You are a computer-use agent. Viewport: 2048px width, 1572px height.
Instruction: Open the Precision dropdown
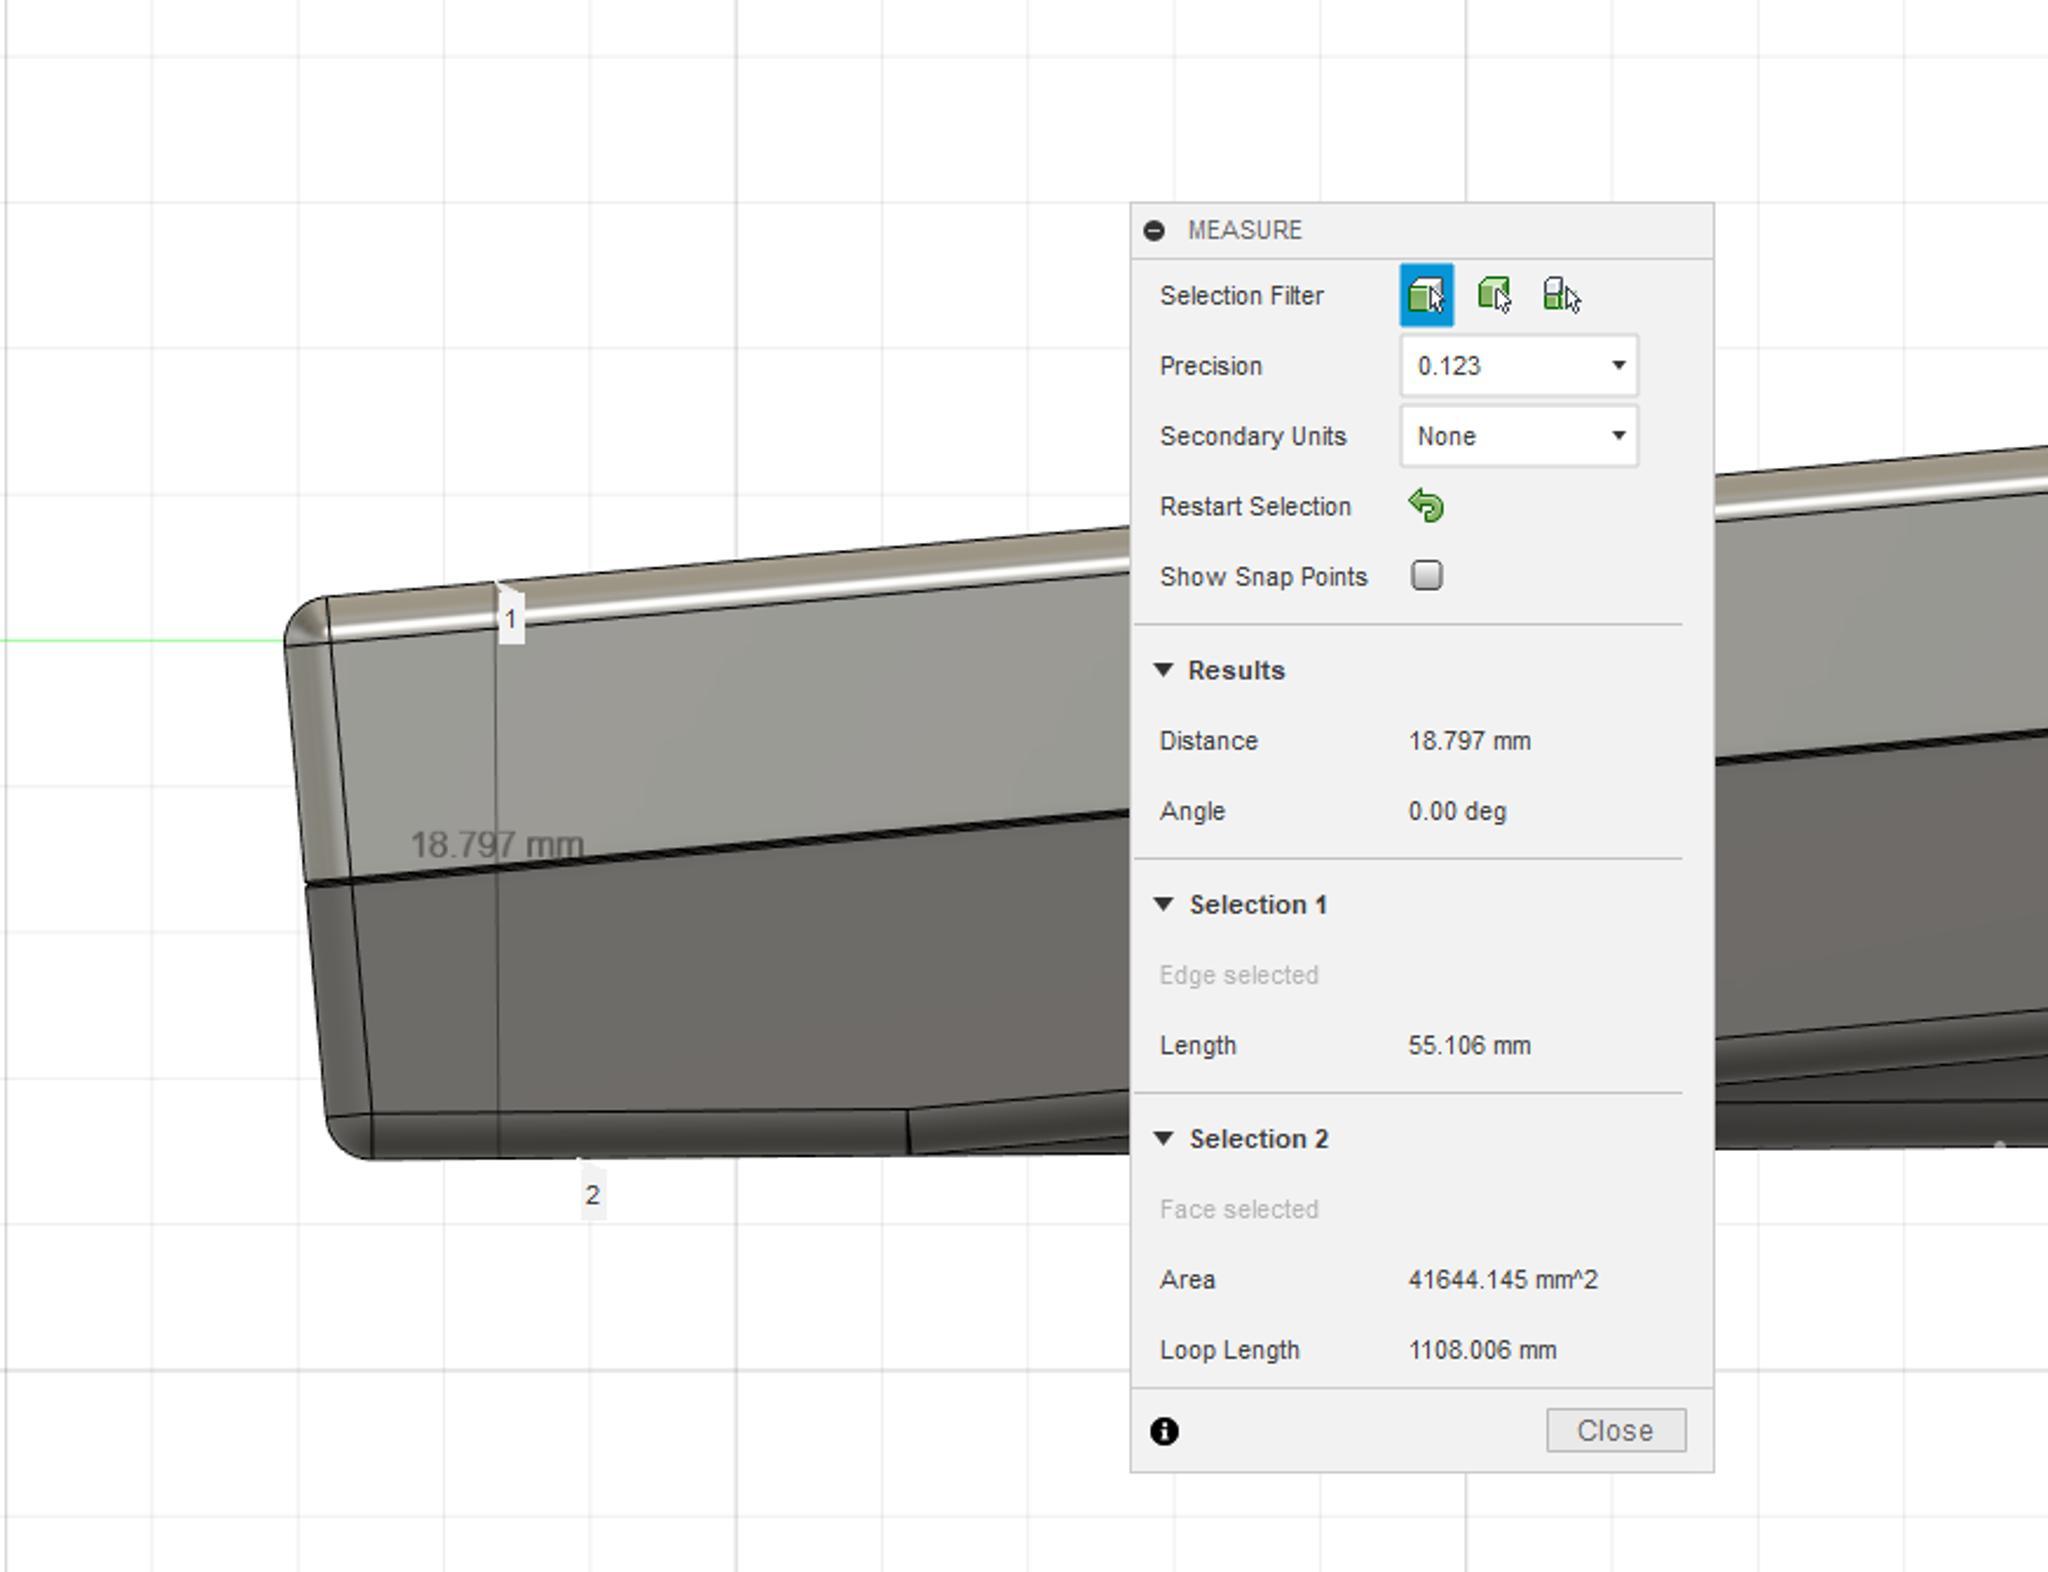click(x=1518, y=366)
